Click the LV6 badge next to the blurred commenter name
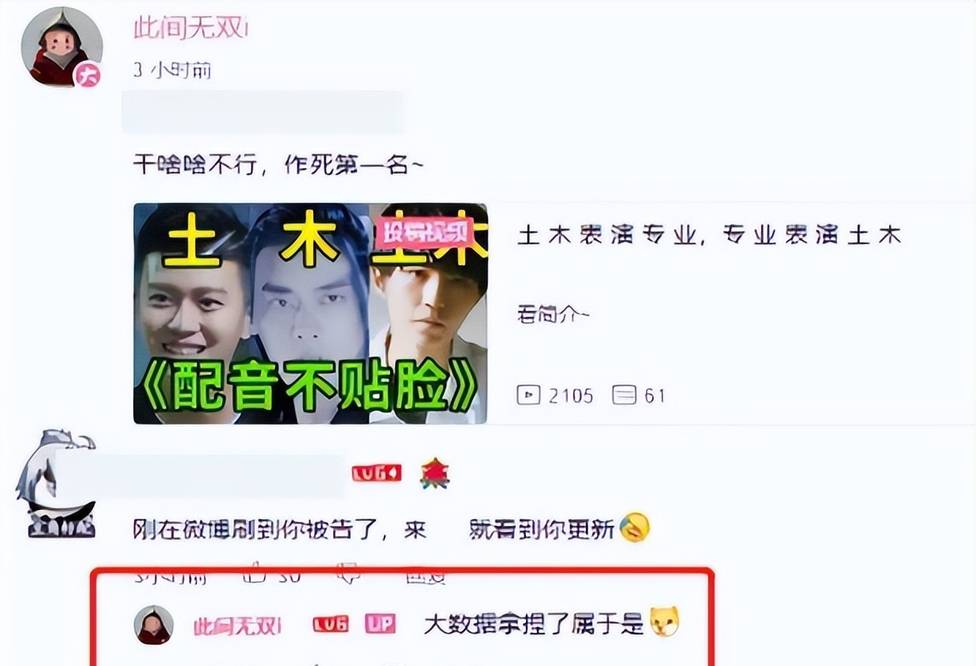This screenshot has width=976, height=666. tap(377, 474)
